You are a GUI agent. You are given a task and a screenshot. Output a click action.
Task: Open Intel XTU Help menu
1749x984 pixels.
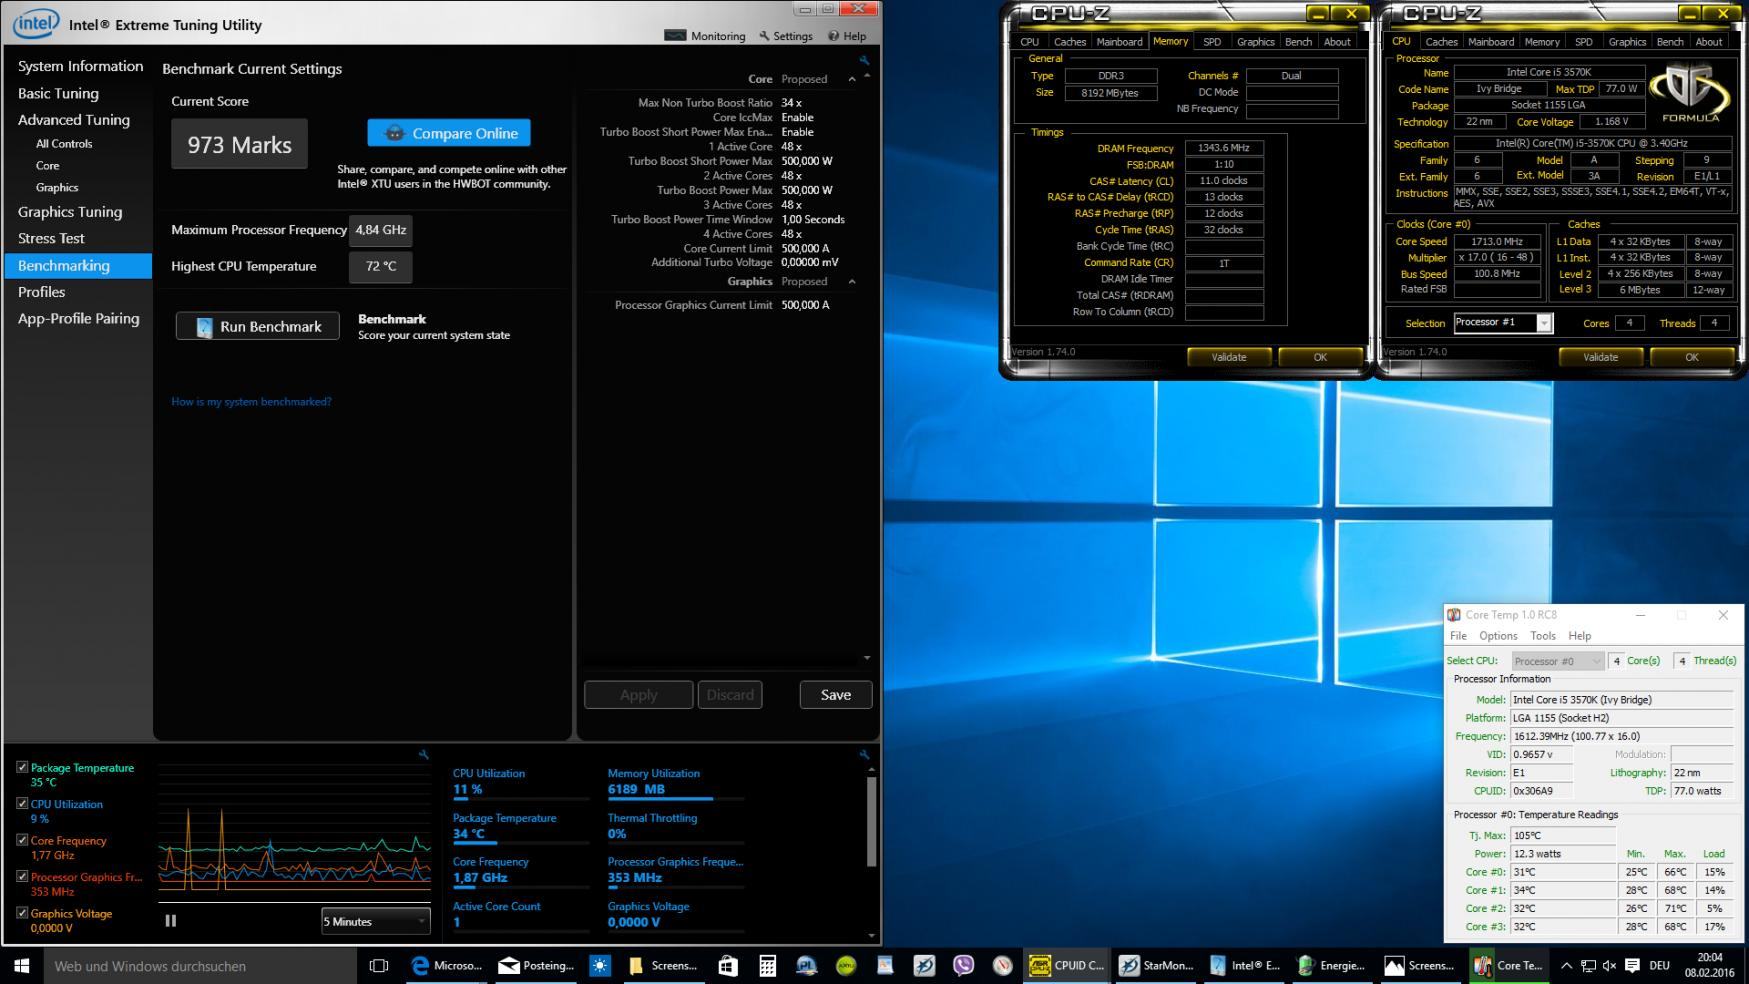pos(847,36)
